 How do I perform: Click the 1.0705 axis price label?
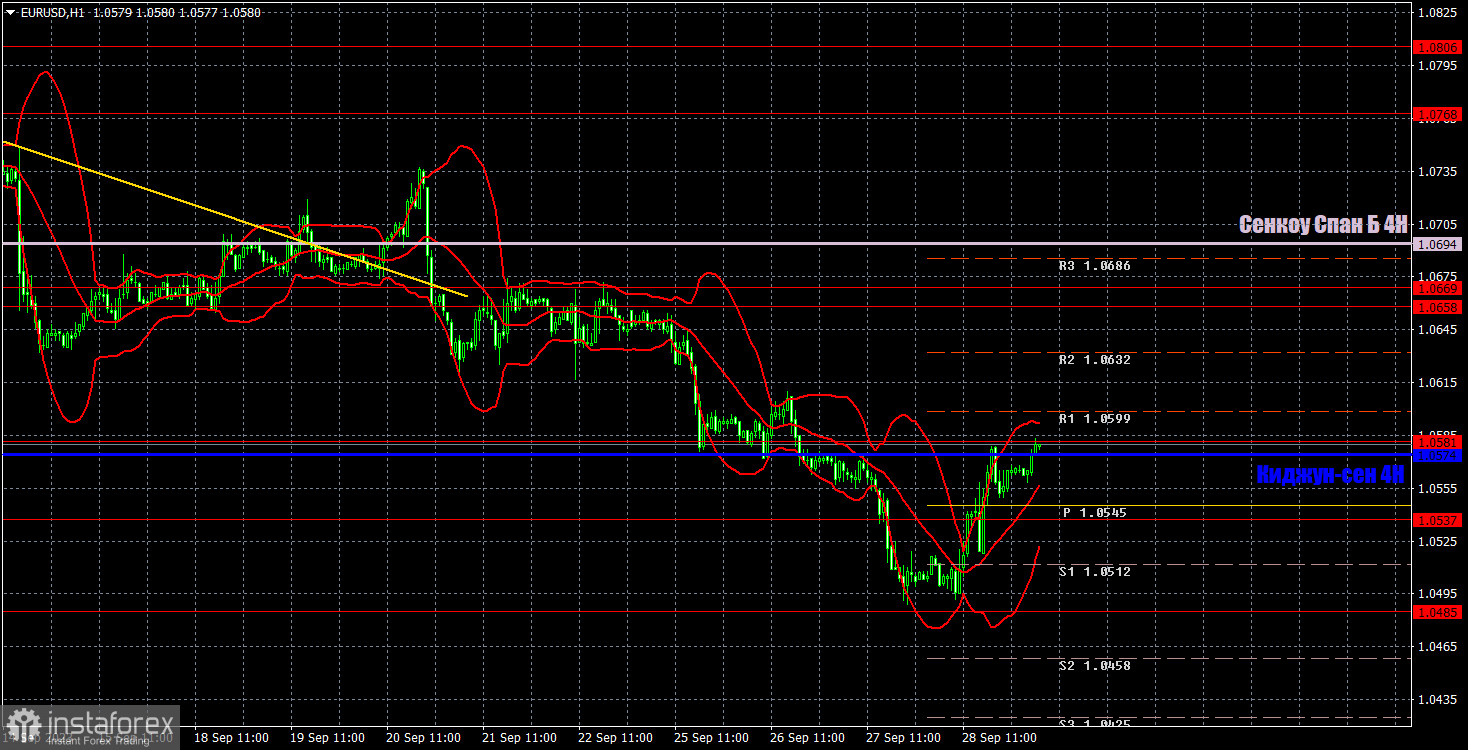point(1439,225)
